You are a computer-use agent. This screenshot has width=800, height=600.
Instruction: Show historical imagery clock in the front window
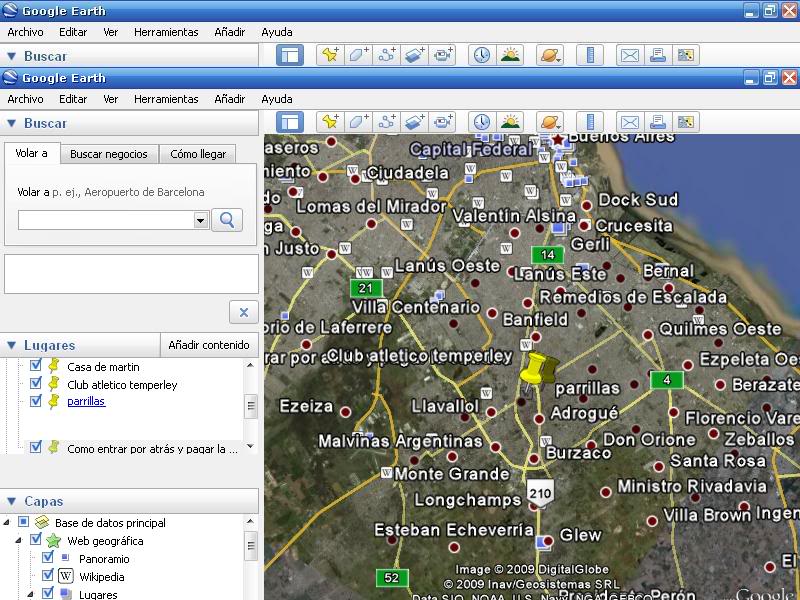click(x=482, y=122)
